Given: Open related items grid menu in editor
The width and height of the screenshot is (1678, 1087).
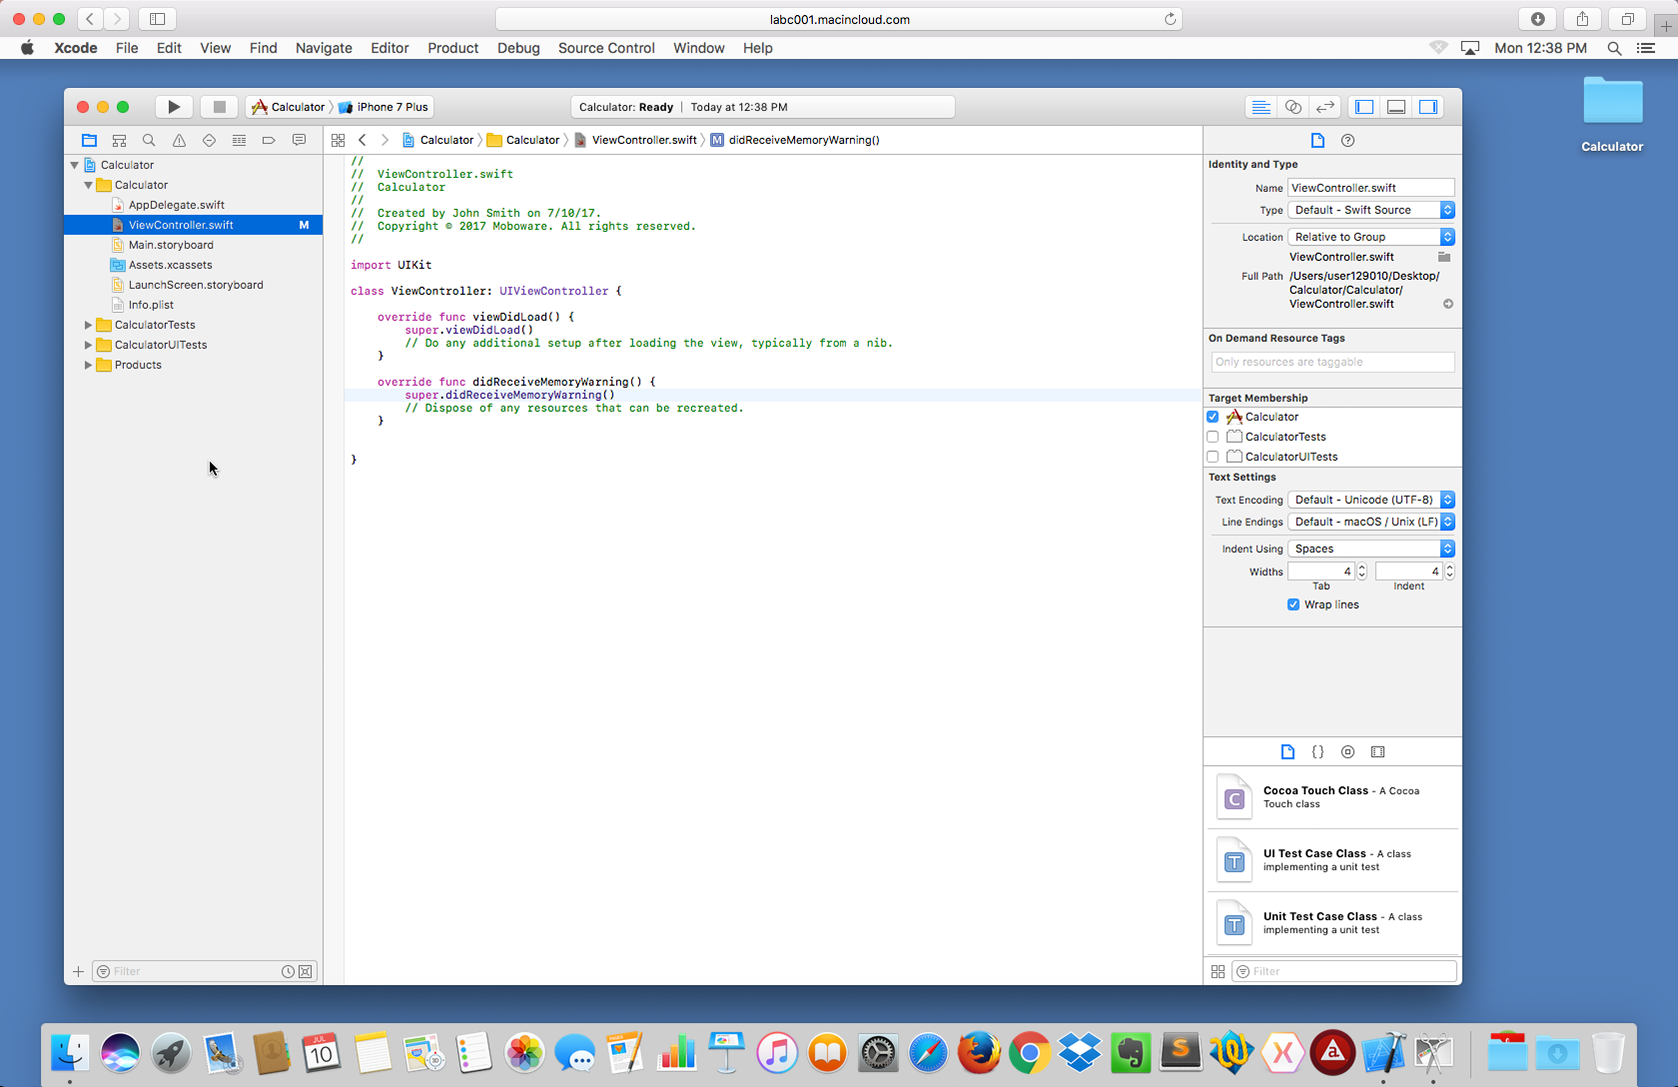Looking at the screenshot, I should pyautogui.click(x=338, y=140).
